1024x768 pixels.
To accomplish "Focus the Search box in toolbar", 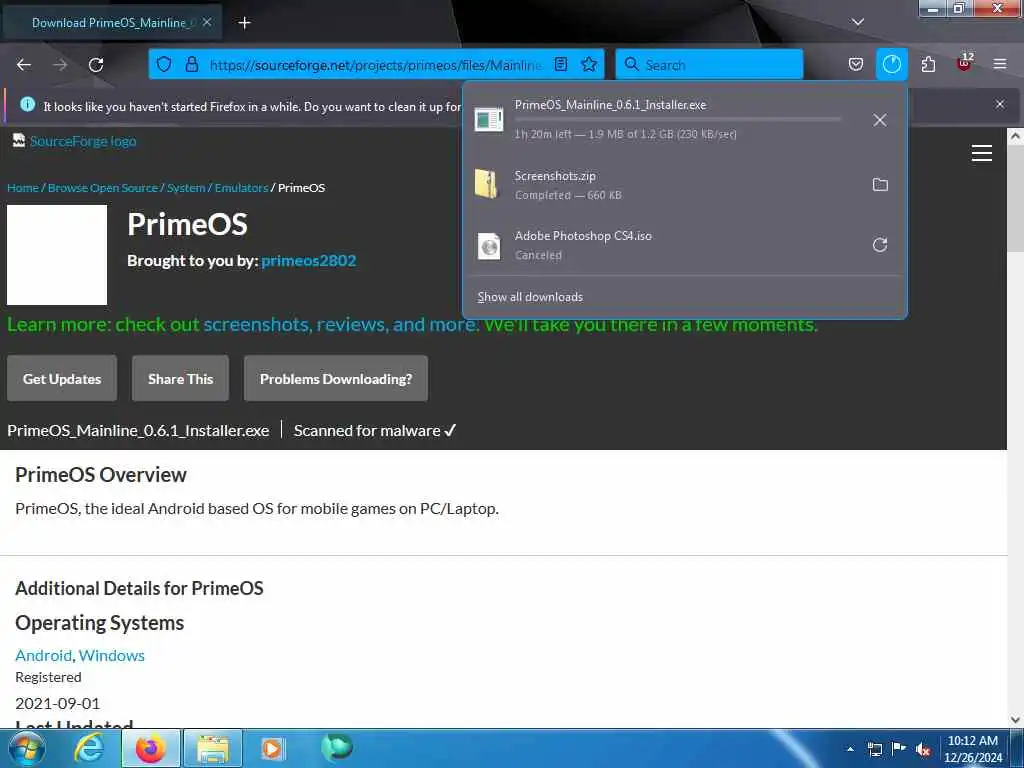I will click(709, 65).
